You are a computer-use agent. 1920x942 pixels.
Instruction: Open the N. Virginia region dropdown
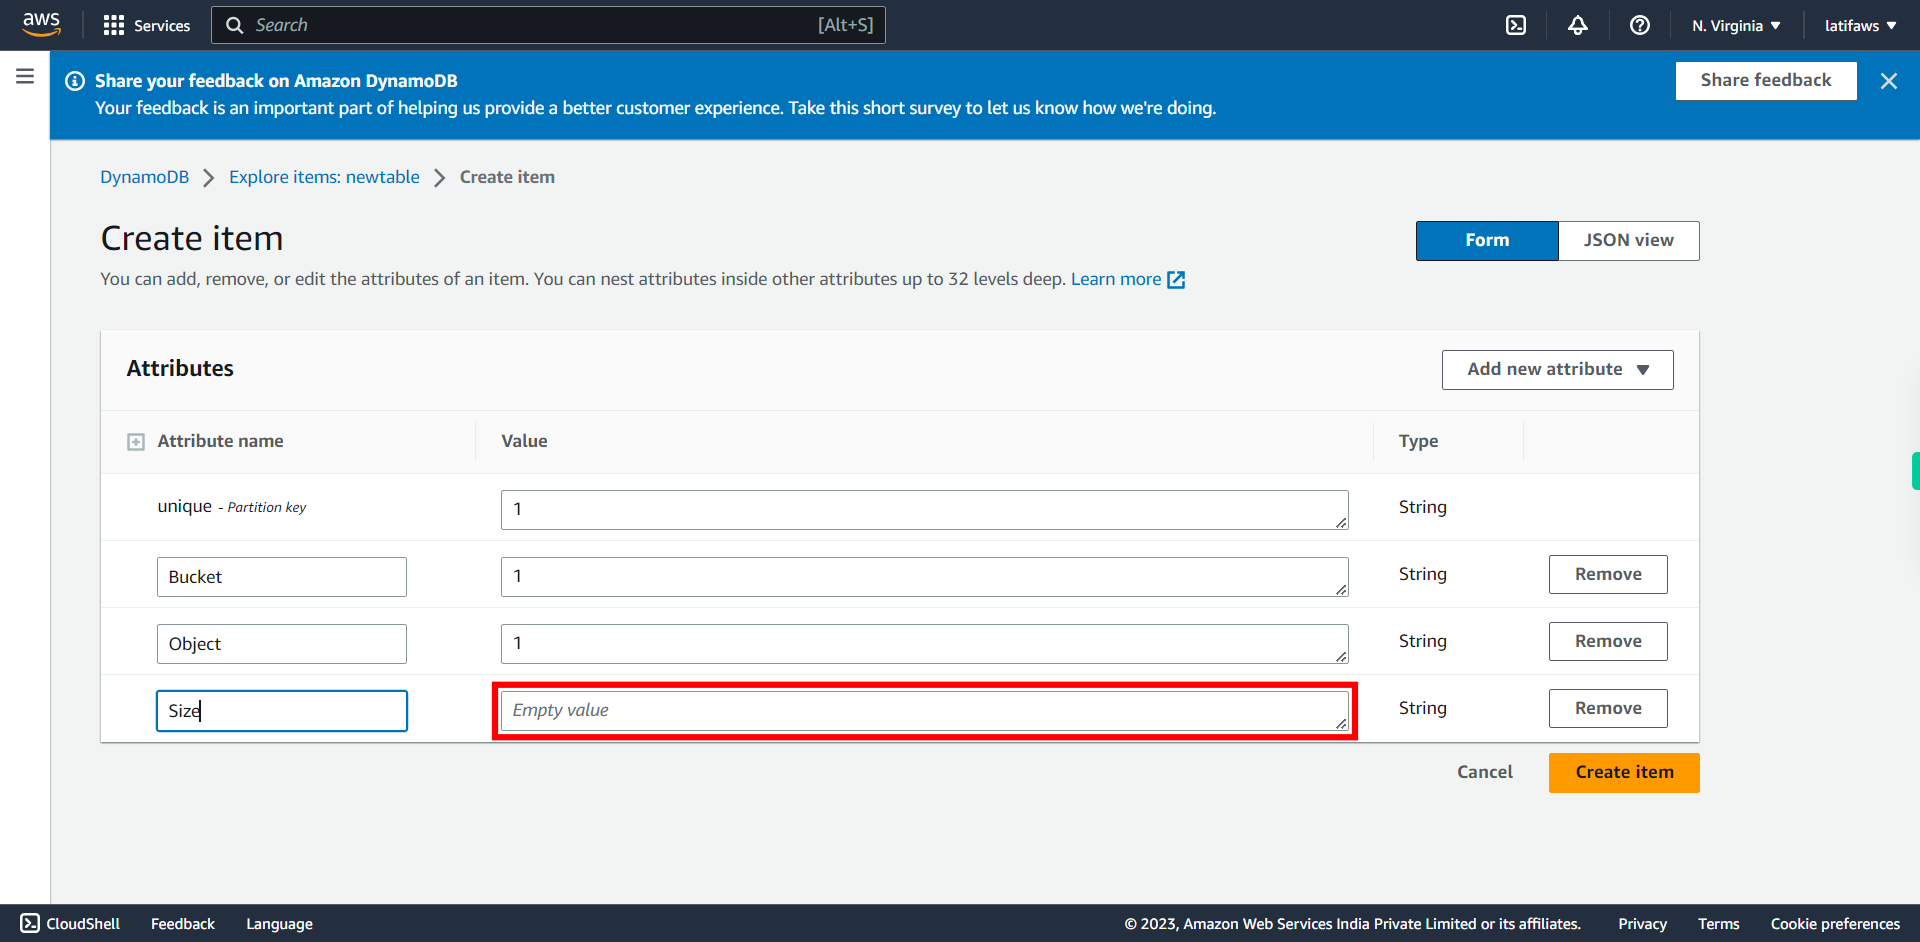pyautogui.click(x=1736, y=25)
